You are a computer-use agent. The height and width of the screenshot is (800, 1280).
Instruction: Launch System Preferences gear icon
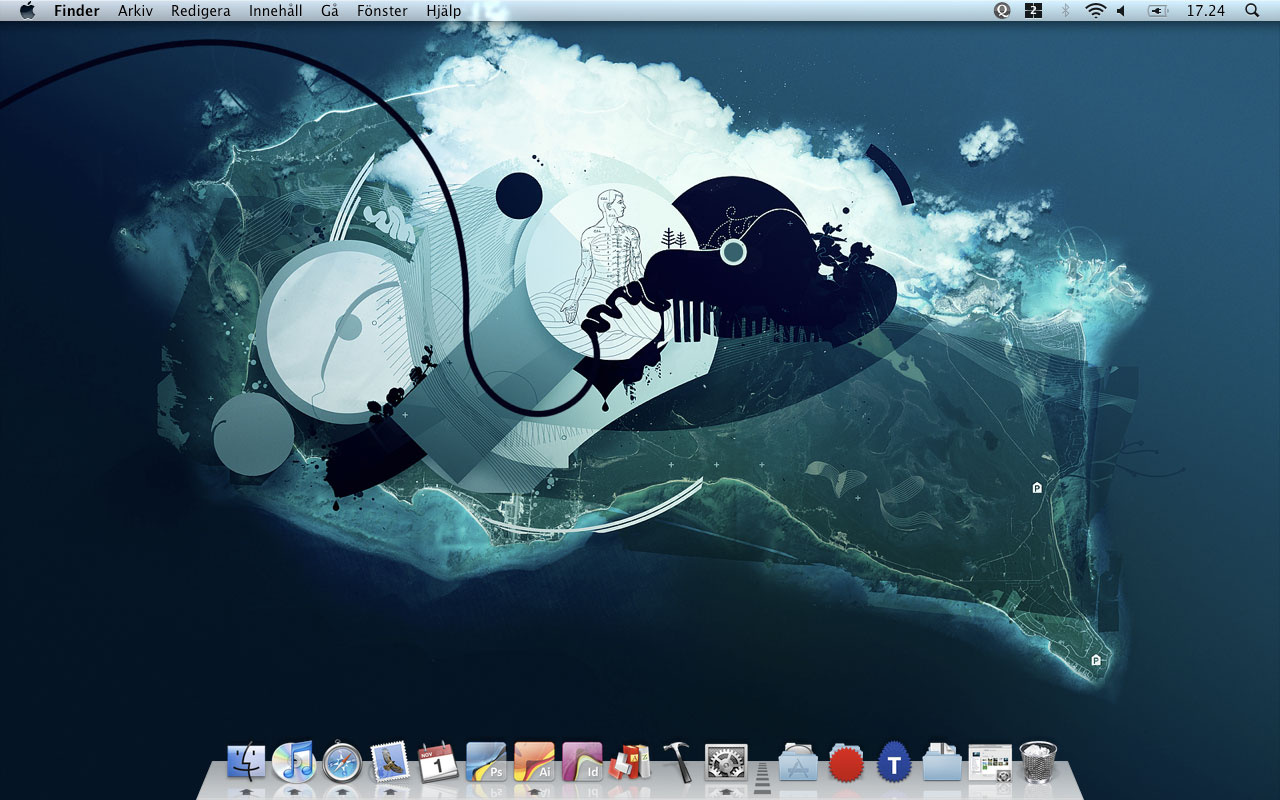[726, 763]
